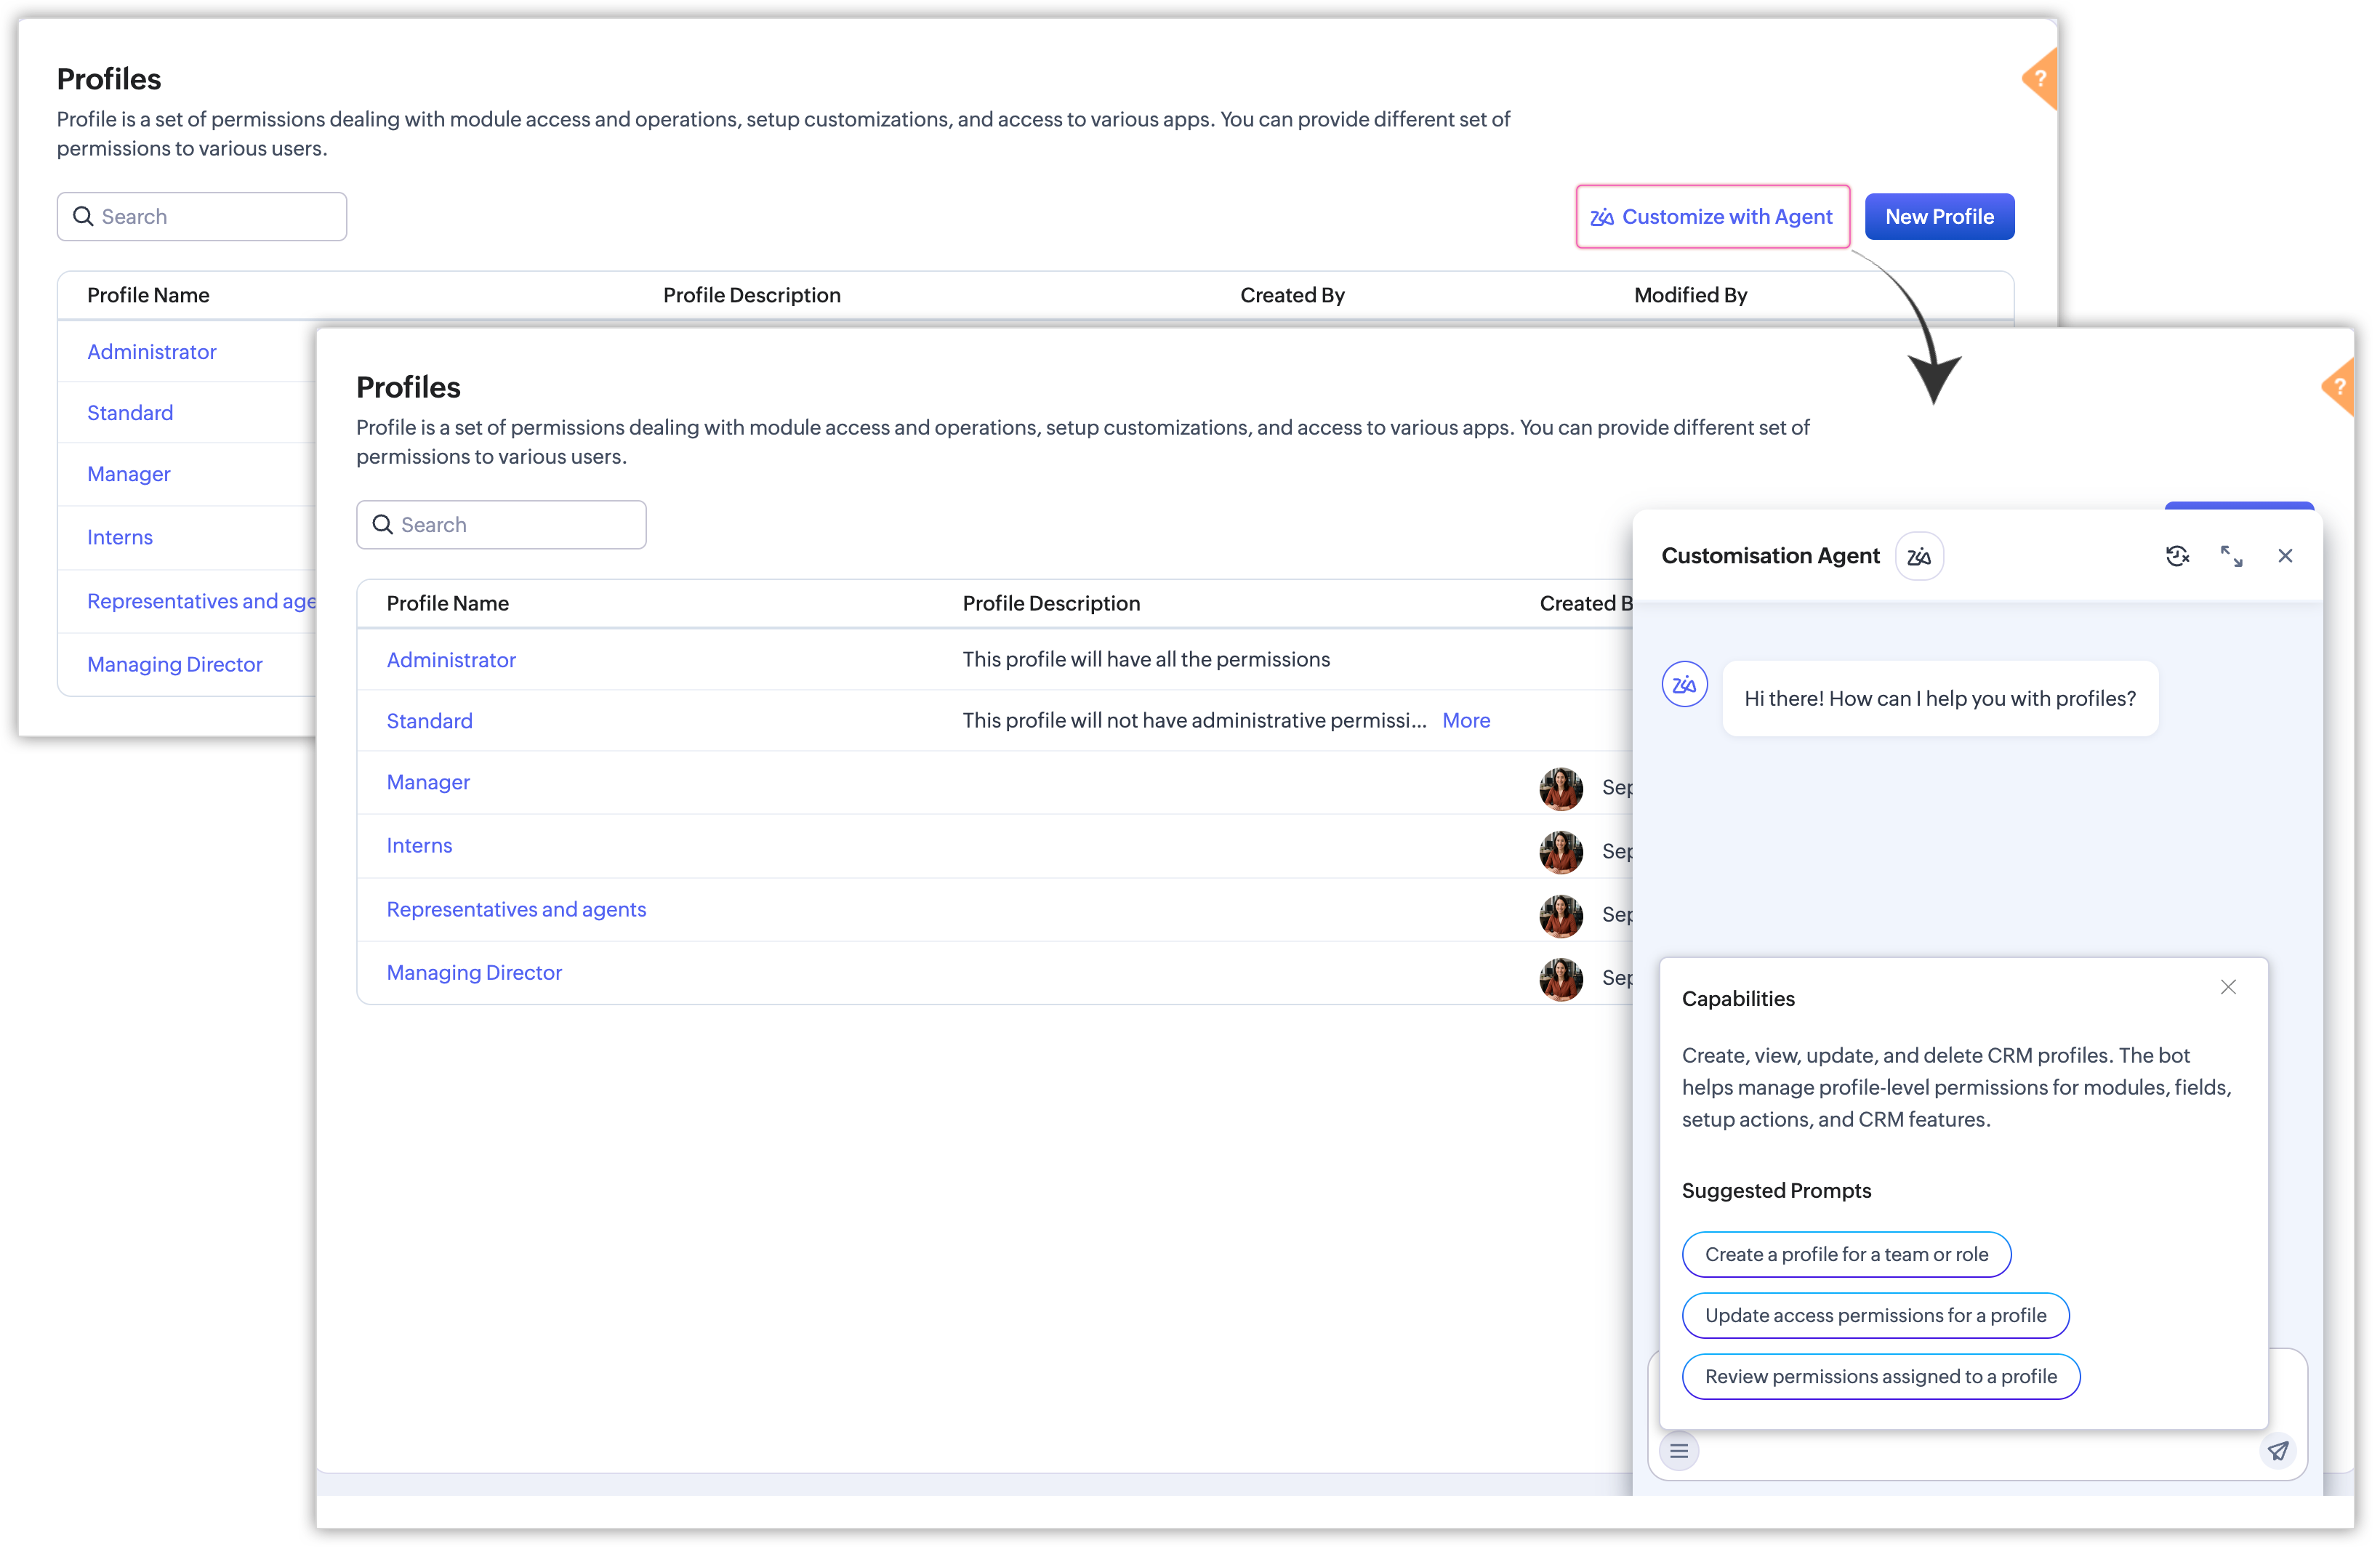Click Profile Name header in front window
The image size is (2380, 1554).
pos(447,603)
